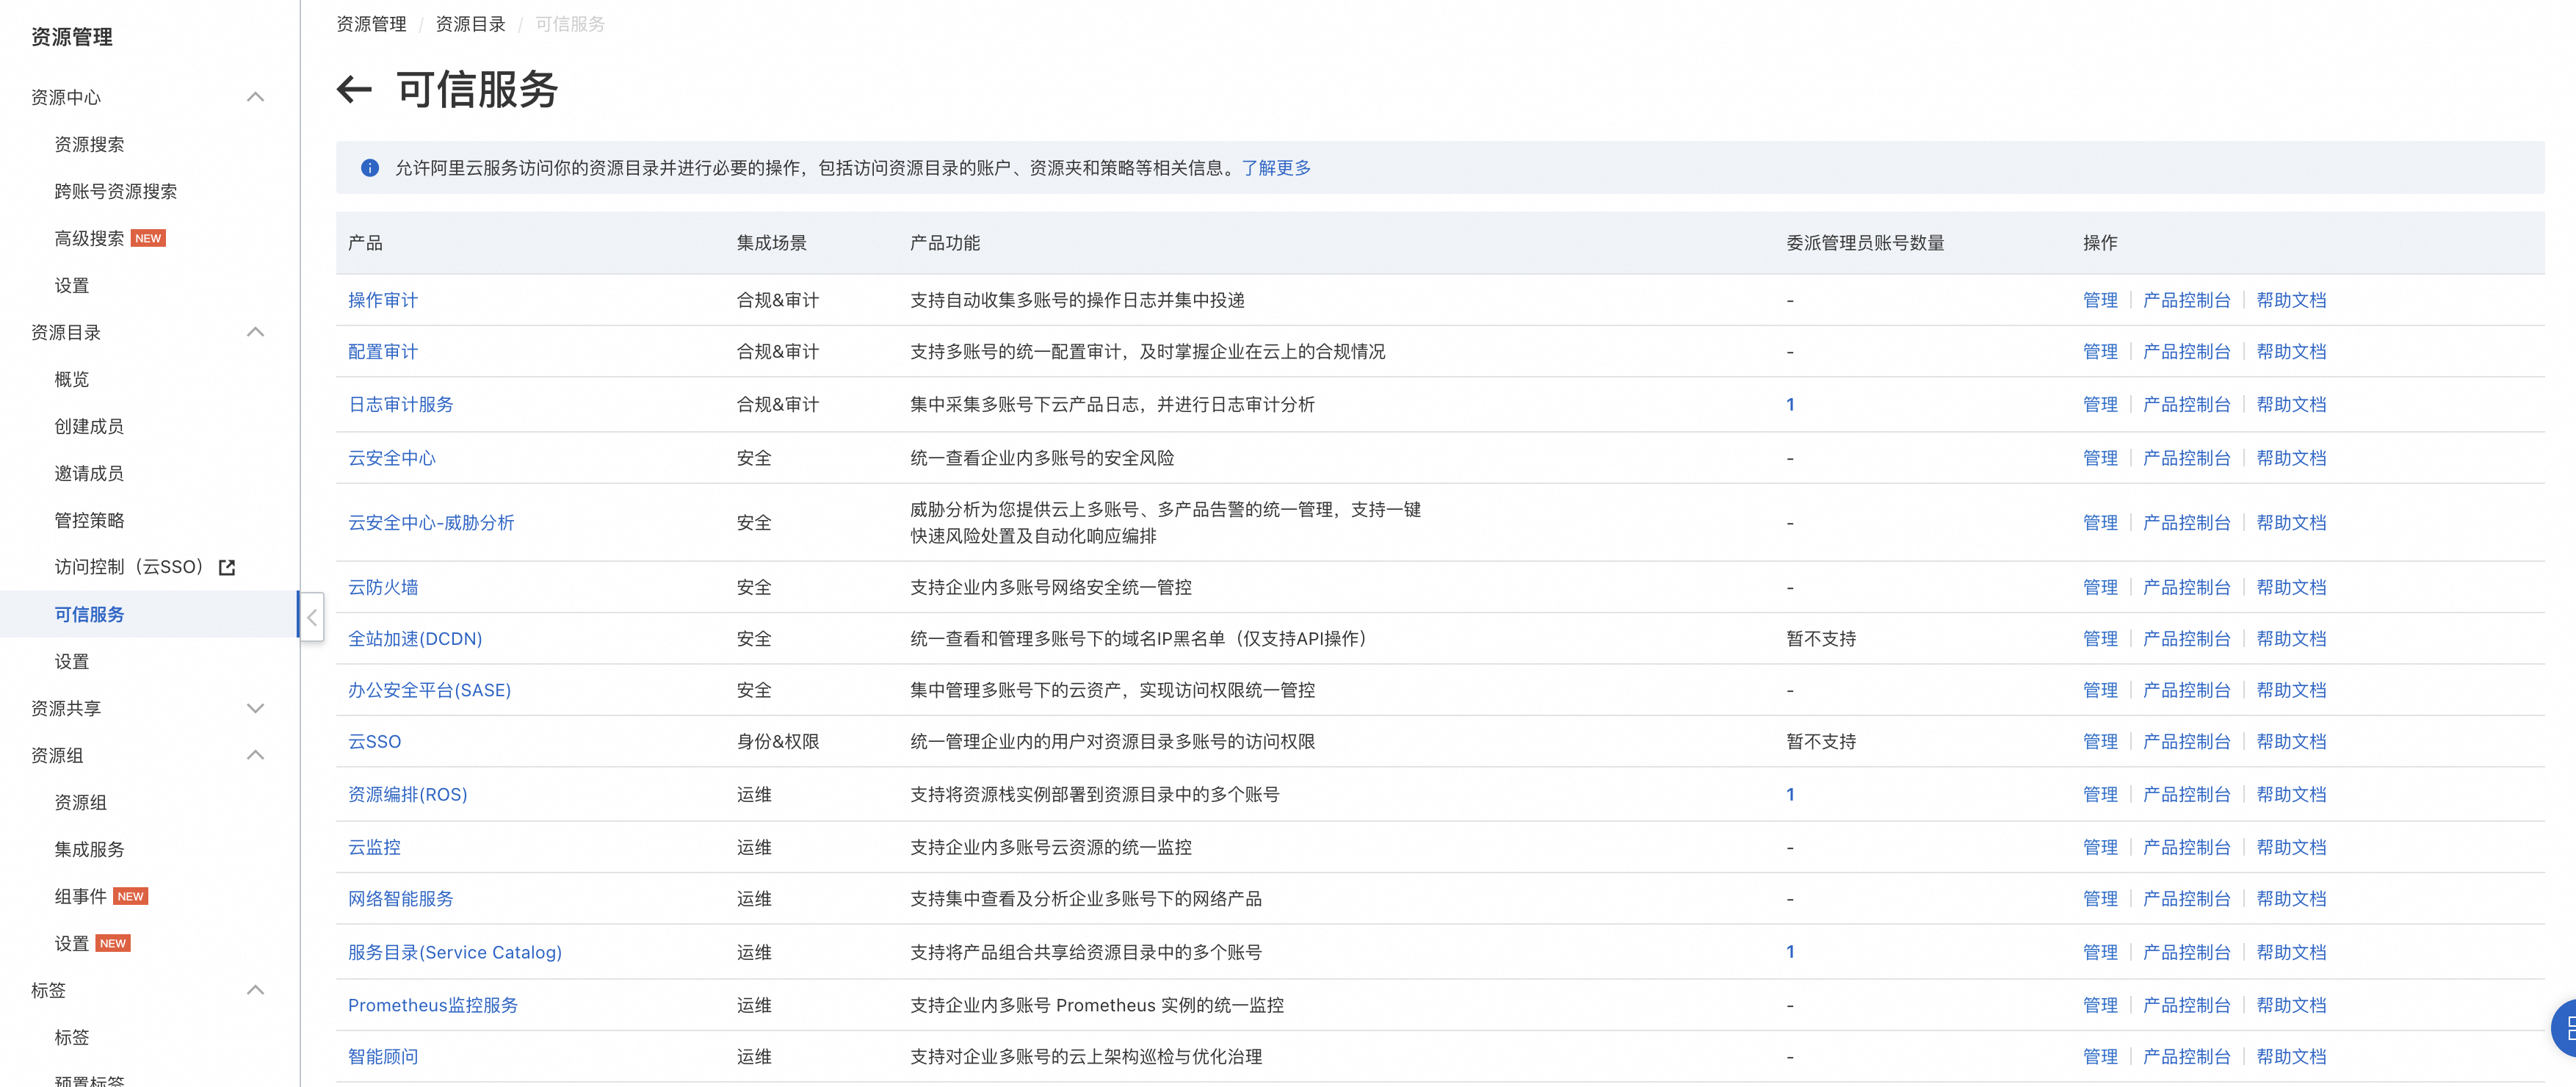Collapse the 资源目录 sidebar section
The image size is (2576, 1087).
click(x=255, y=332)
